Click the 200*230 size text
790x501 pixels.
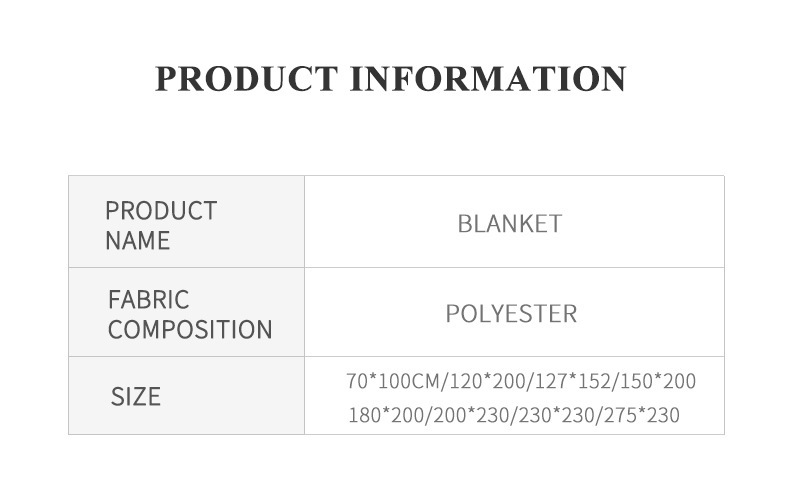tap(469, 415)
